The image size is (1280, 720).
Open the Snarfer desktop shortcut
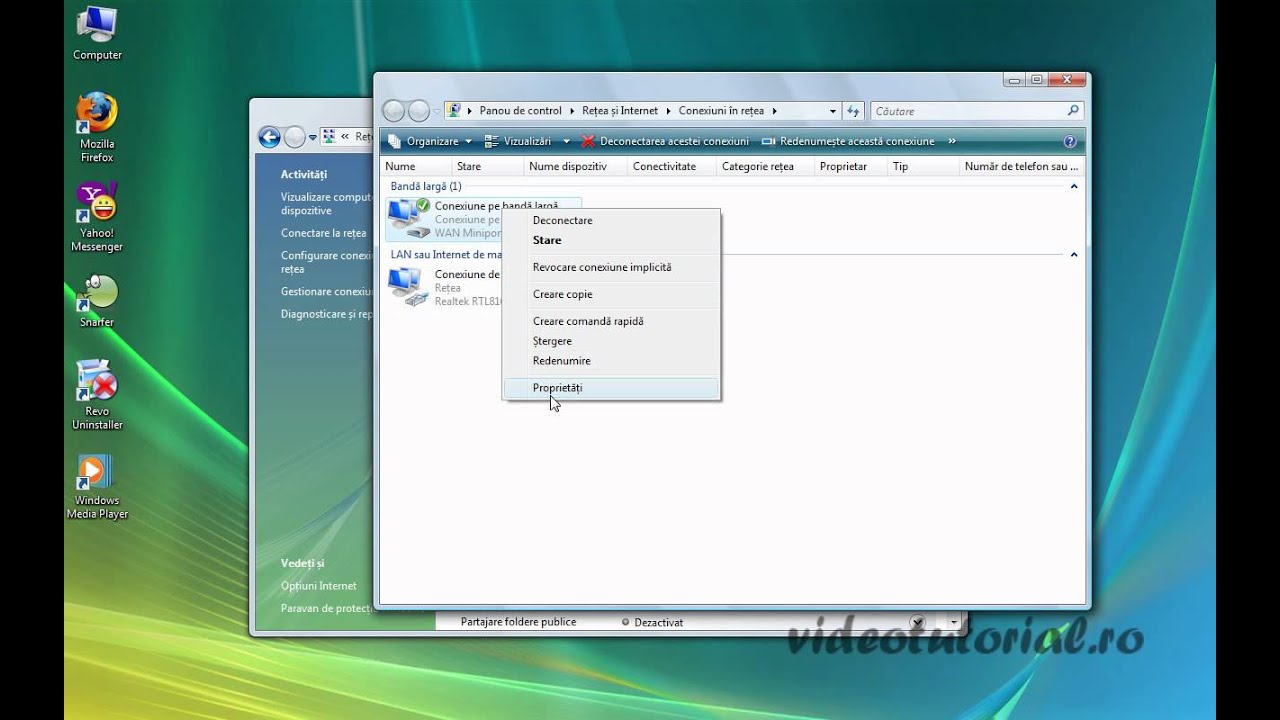point(97,300)
